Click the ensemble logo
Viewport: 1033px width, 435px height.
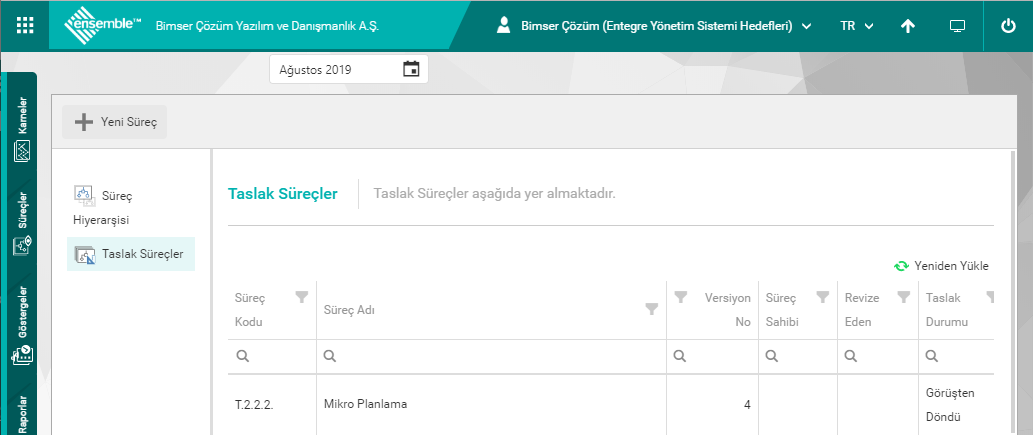point(103,25)
